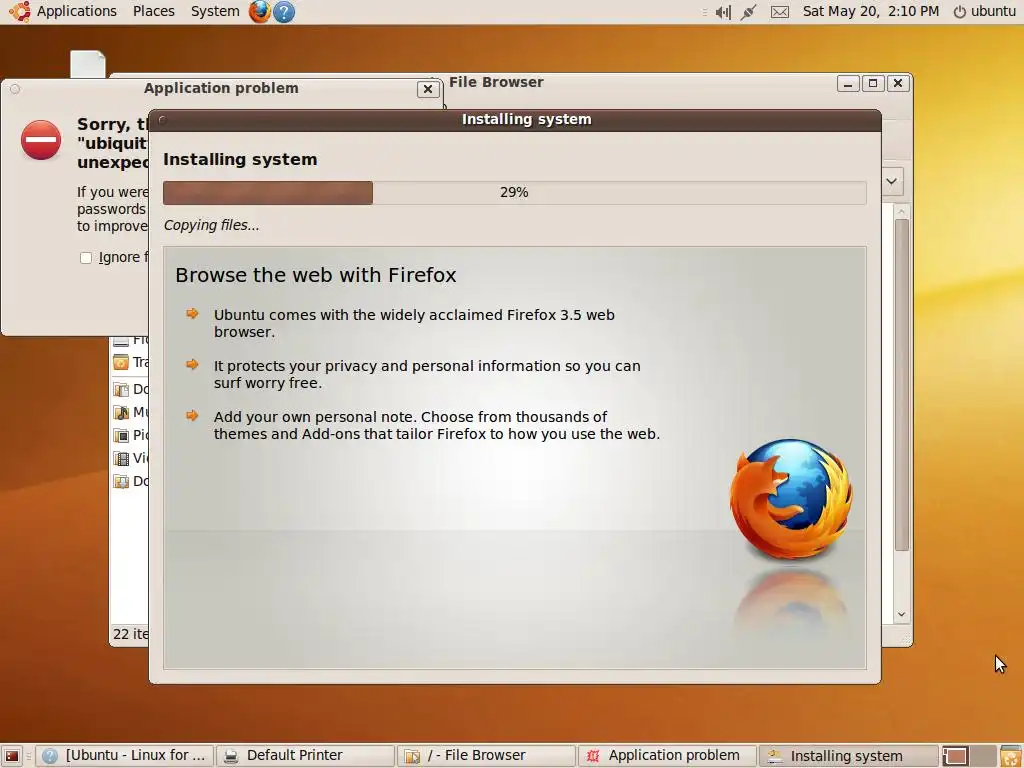The height and width of the screenshot is (768, 1024).
Task: Select the Documents folder icon in sidebar
Action: click(121, 390)
